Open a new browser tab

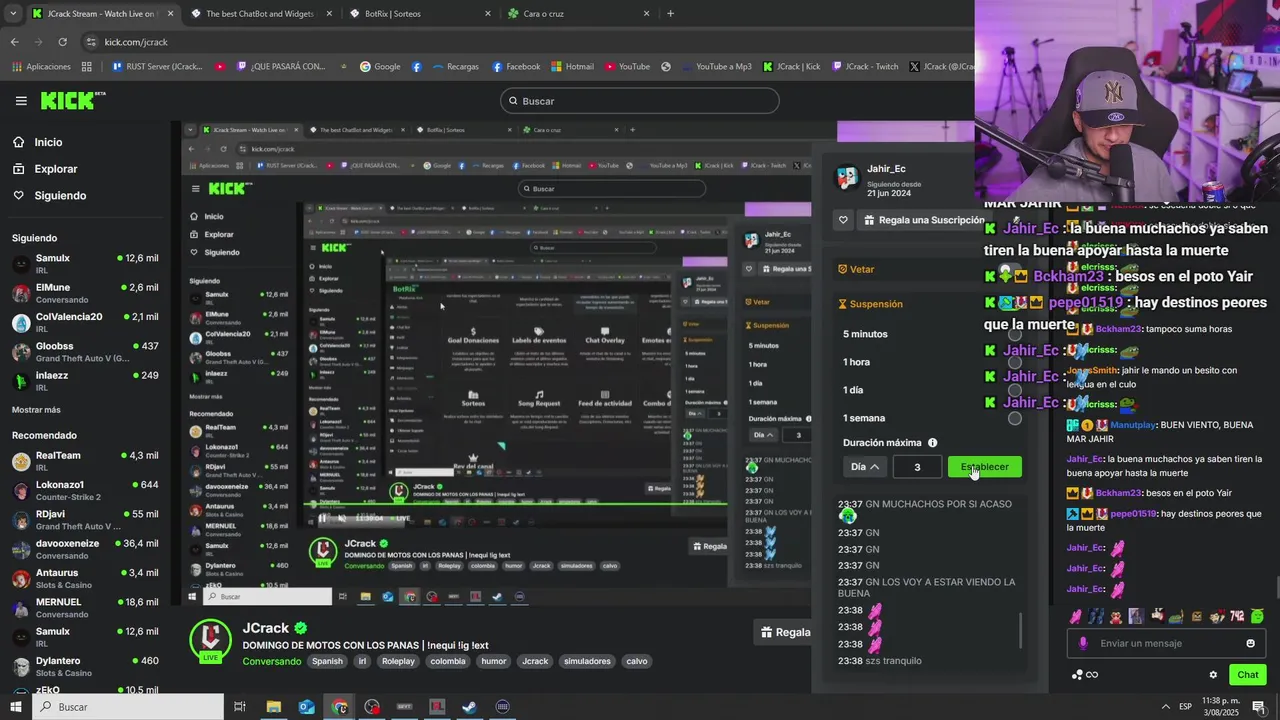click(x=670, y=14)
